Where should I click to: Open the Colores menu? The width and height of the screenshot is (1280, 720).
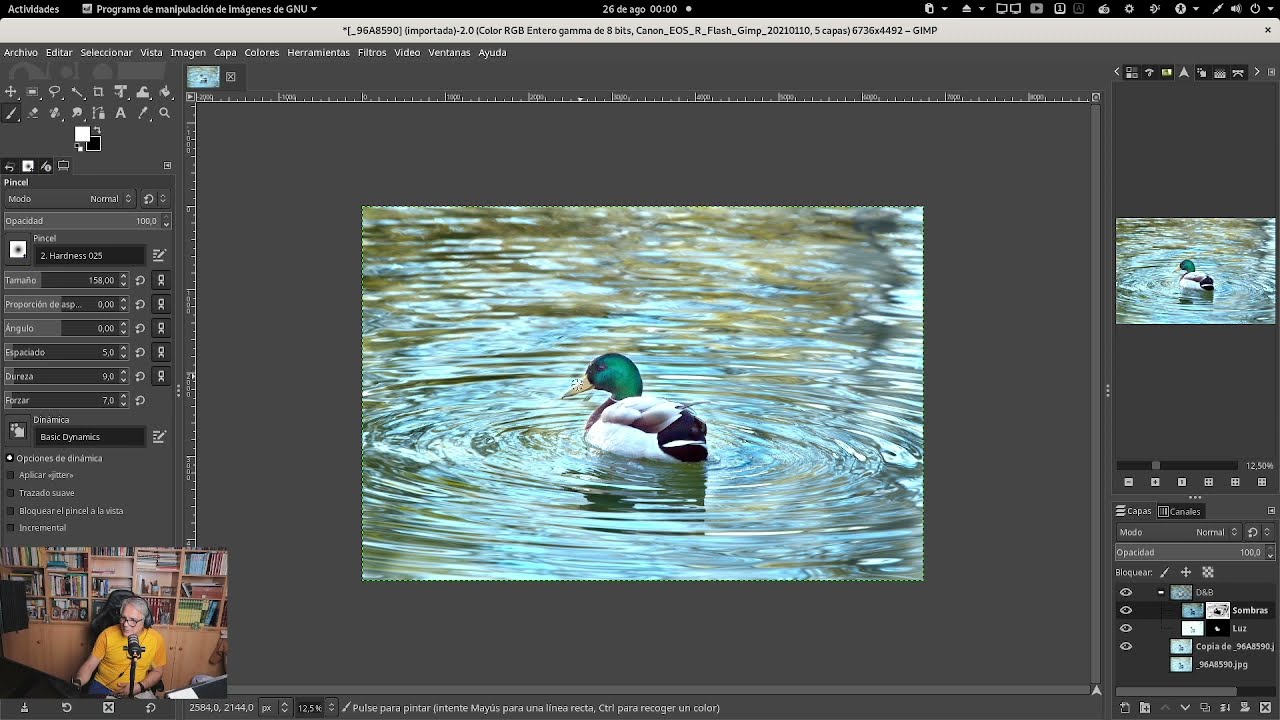point(262,52)
